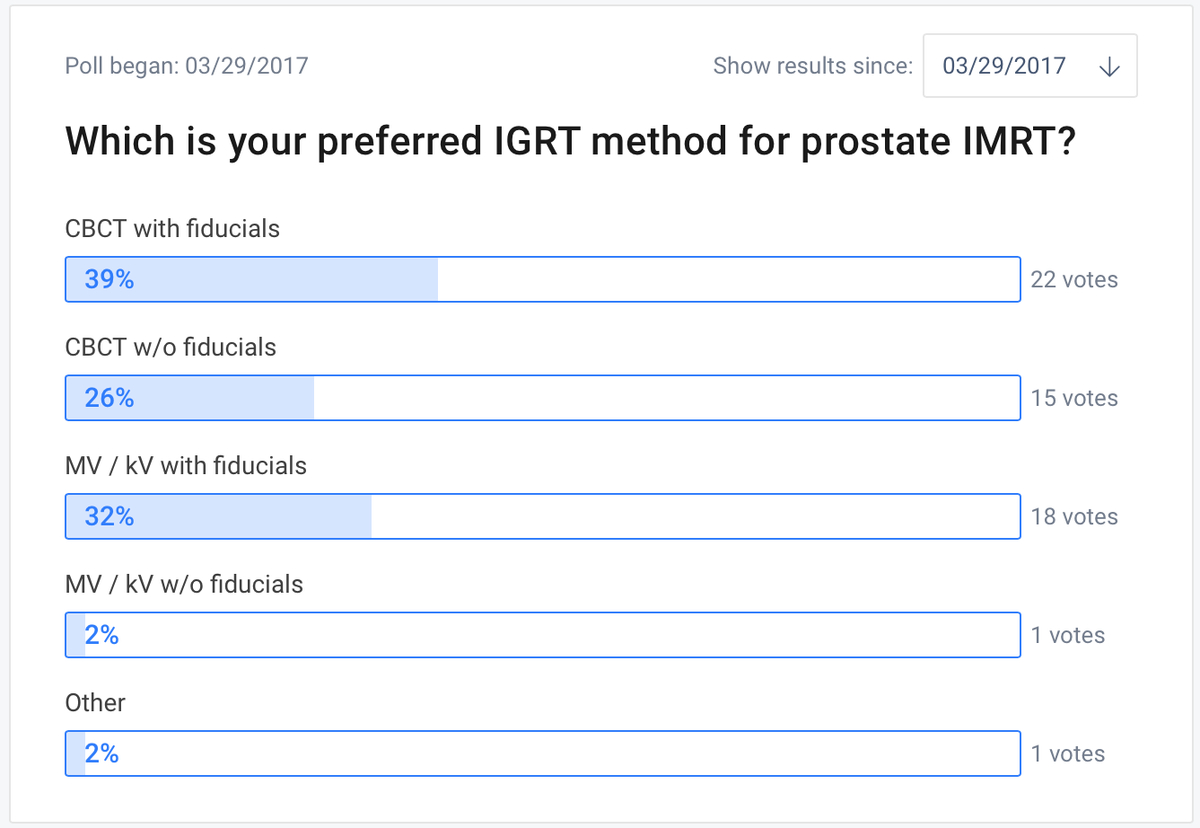The height and width of the screenshot is (828, 1200).
Task: Click the 26% percentage label
Action: tap(109, 398)
